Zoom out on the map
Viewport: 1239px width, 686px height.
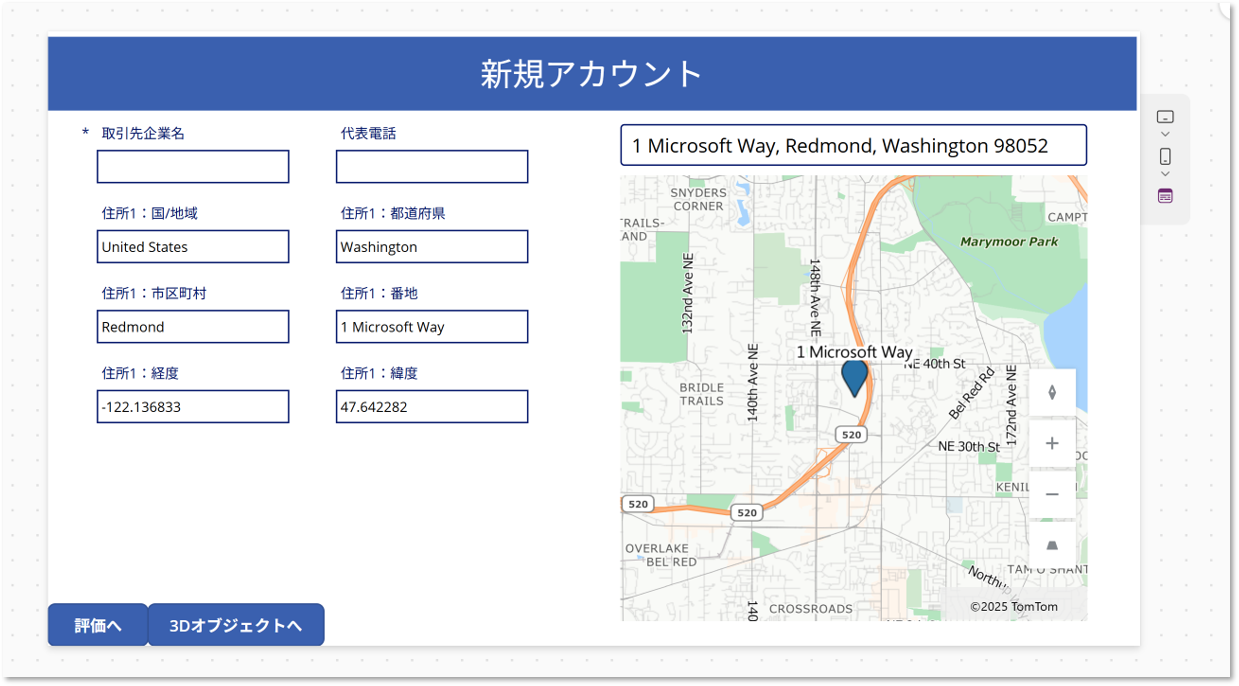tap(1052, 494)
